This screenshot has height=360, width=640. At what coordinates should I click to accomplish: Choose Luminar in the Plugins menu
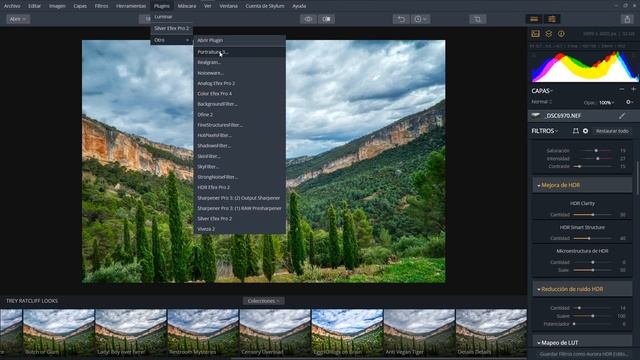[171, 17]
